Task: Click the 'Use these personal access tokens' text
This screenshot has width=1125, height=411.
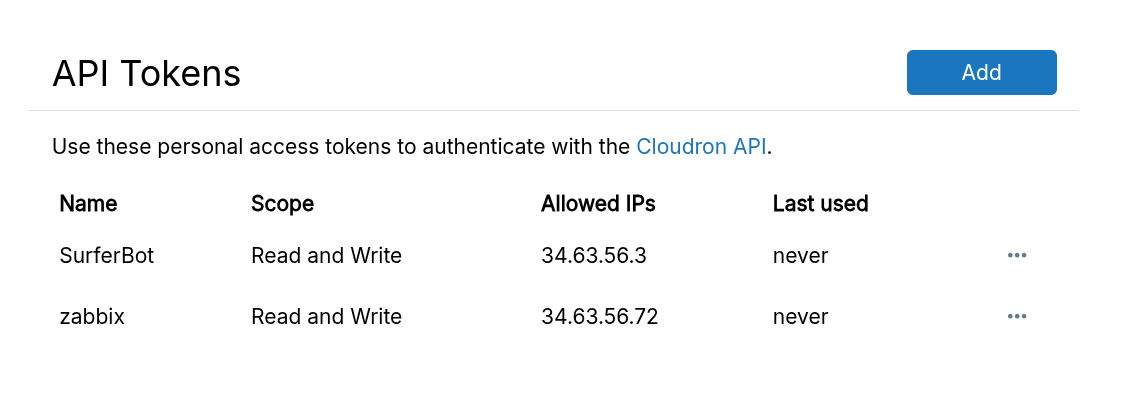Action: pos(200,147)
